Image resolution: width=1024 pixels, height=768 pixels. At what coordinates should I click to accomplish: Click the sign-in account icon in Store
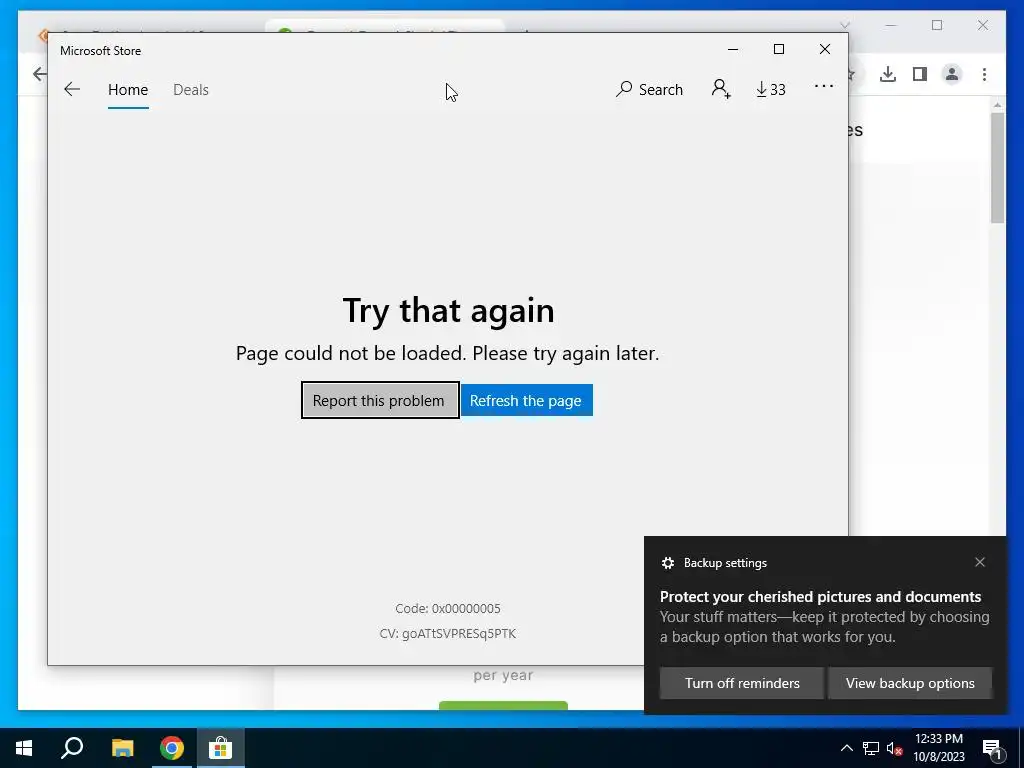point(721,89)
